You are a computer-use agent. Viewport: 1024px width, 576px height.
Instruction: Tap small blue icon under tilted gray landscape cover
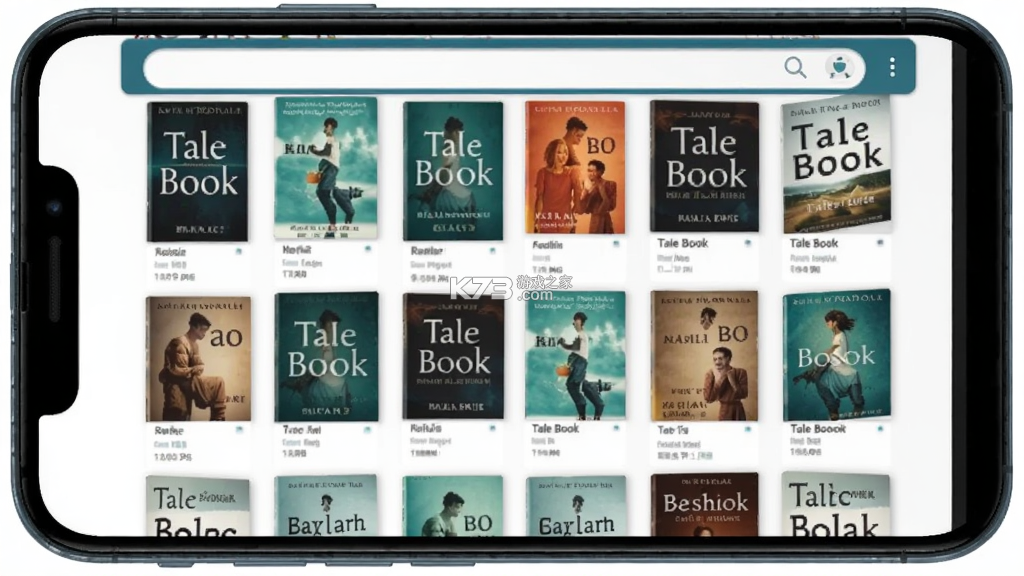pyautogui.click(x=880, y=242)
